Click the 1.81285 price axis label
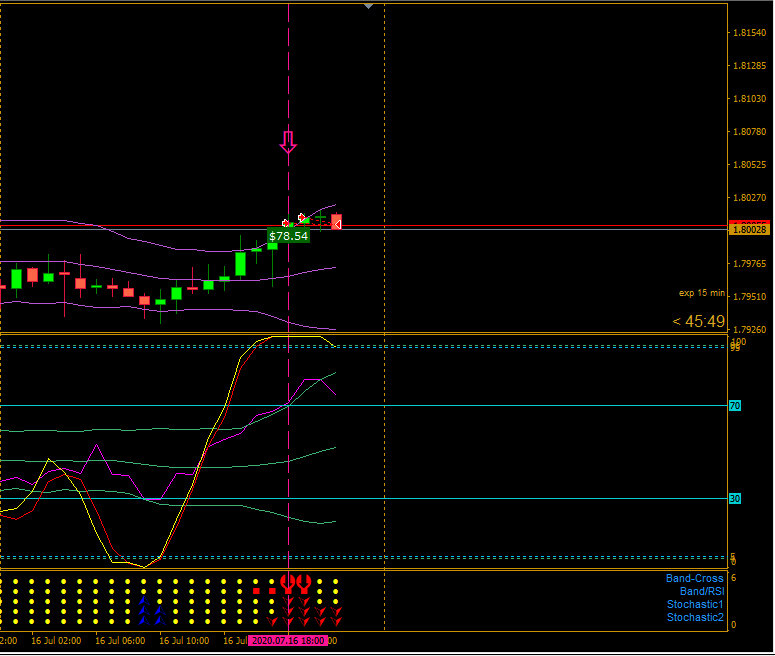Viewport: 775px width, 656px height. 750,66
